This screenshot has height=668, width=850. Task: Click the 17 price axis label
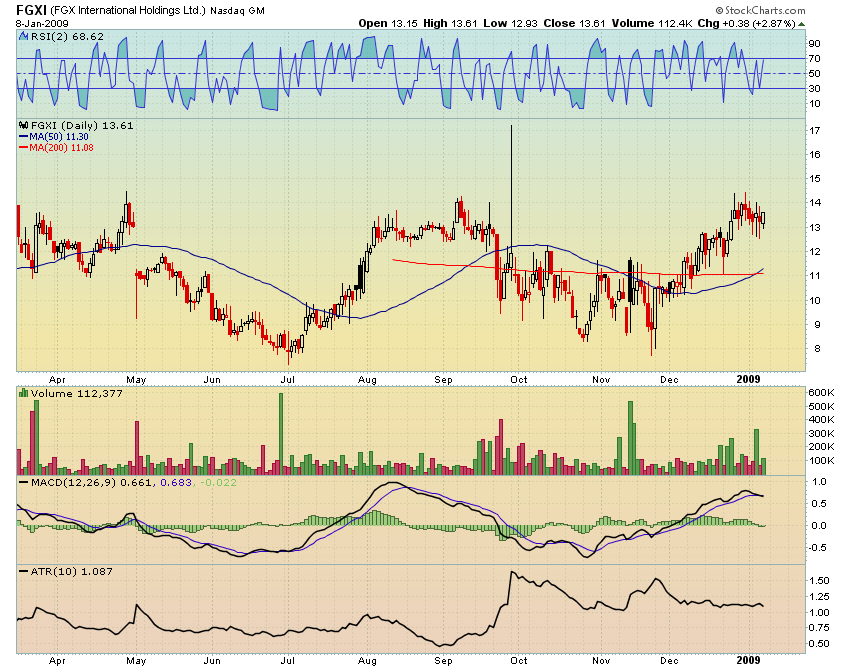[x=814, y=130]
